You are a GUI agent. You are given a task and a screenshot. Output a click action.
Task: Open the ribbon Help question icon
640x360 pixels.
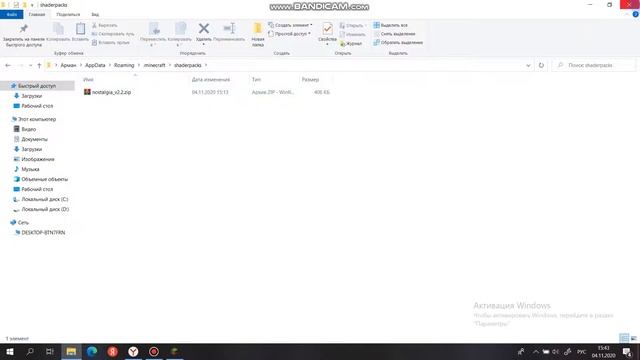pos(636,14)
